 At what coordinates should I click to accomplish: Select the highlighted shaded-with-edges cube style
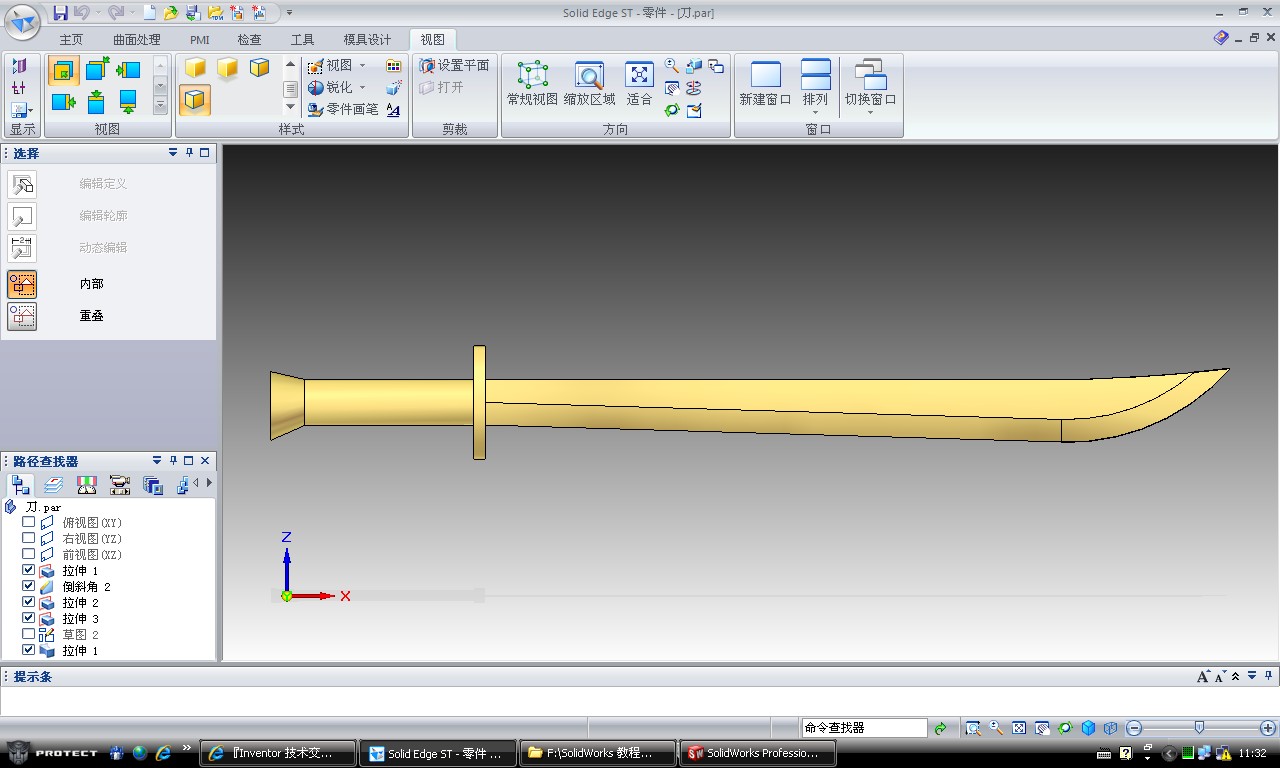point(196,100)
